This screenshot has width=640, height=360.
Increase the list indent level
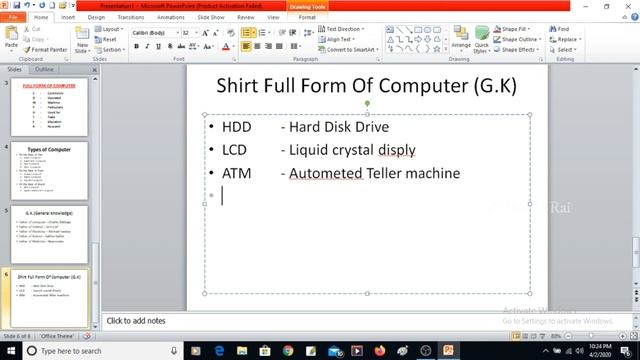[x=293, y=33]
